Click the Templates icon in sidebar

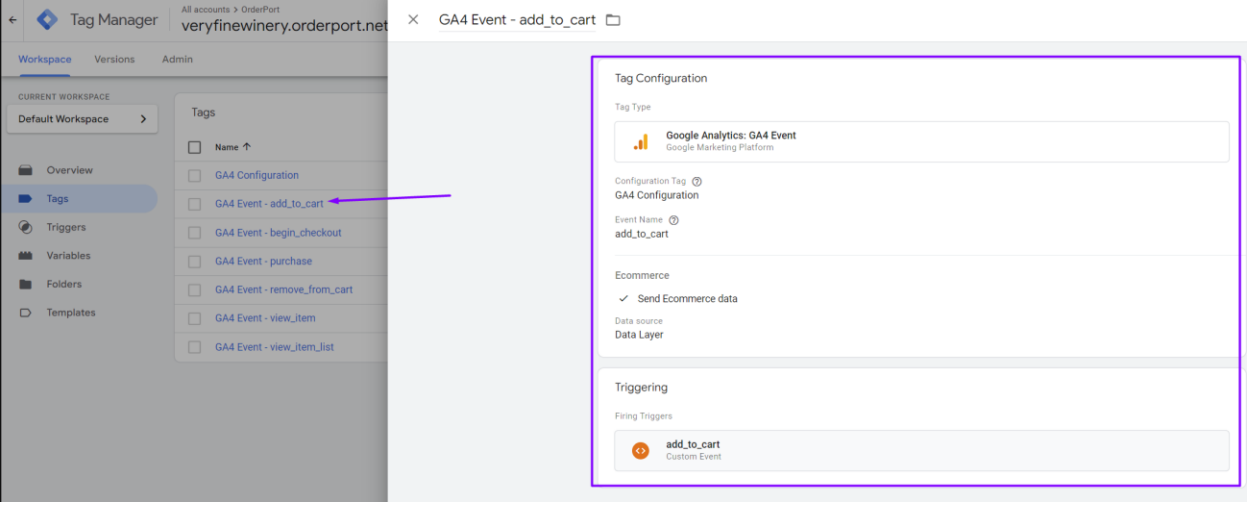click(x=26, y=313)
